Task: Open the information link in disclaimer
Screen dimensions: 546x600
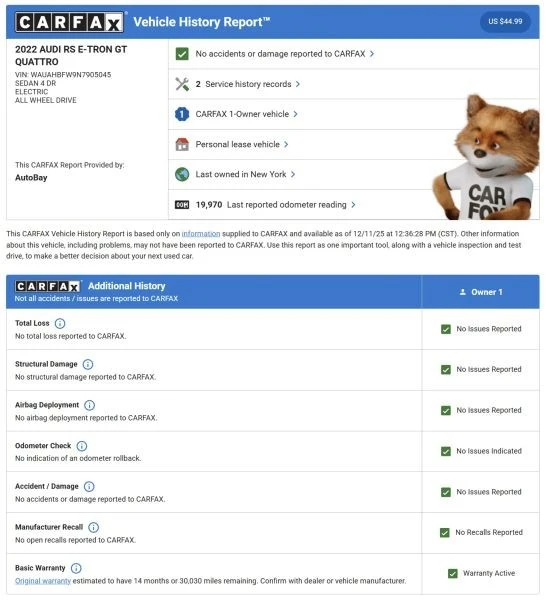Action: coord(201,234)
